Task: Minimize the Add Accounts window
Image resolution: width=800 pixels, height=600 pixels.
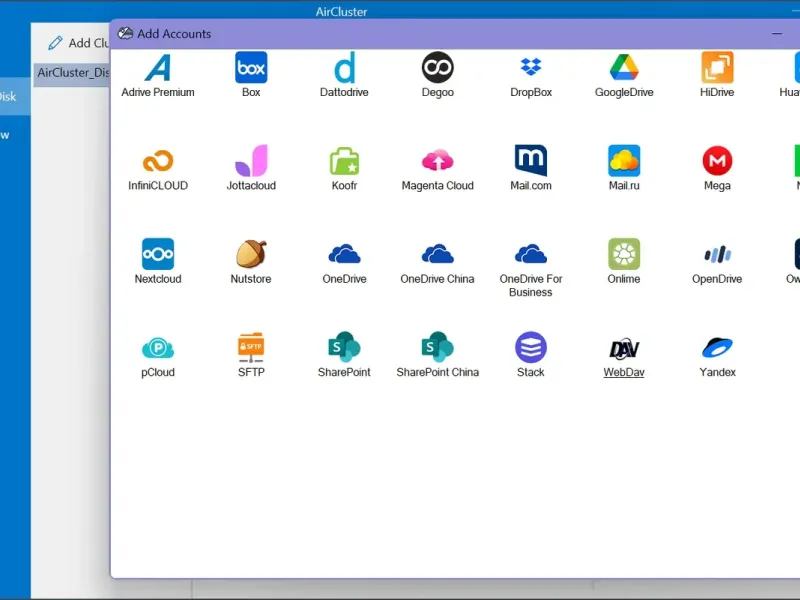Action: (x=777, y=34)
